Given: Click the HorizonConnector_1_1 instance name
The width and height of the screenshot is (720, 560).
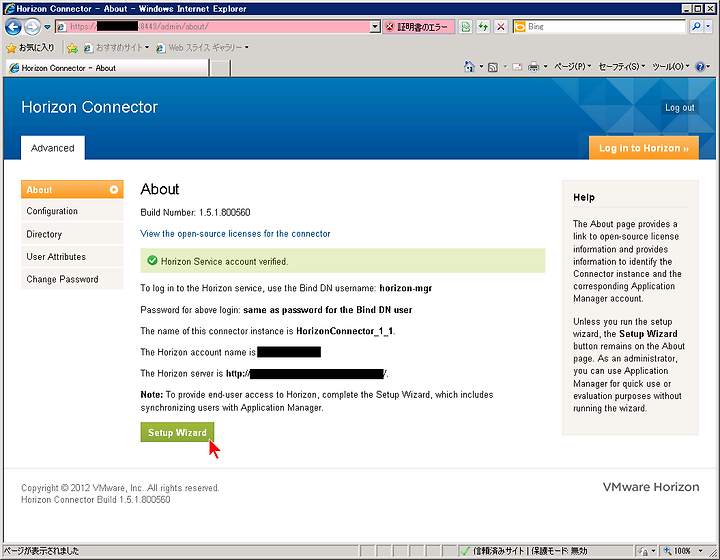Looking at the screenshot, I should tap(344, 331).
